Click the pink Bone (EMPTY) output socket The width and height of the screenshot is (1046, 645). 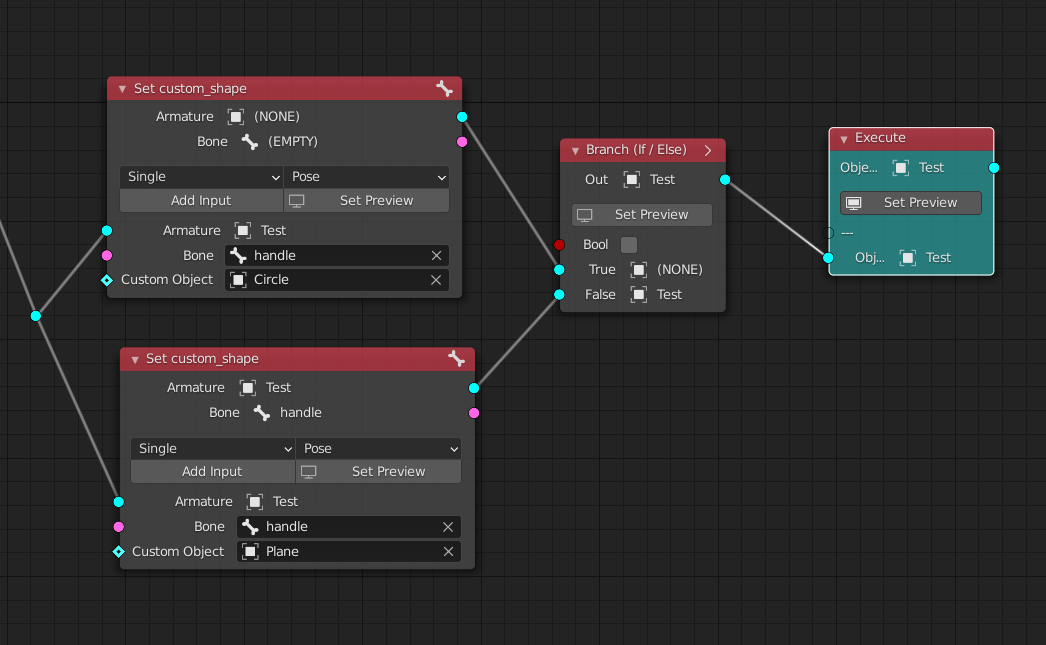(462, 141)
